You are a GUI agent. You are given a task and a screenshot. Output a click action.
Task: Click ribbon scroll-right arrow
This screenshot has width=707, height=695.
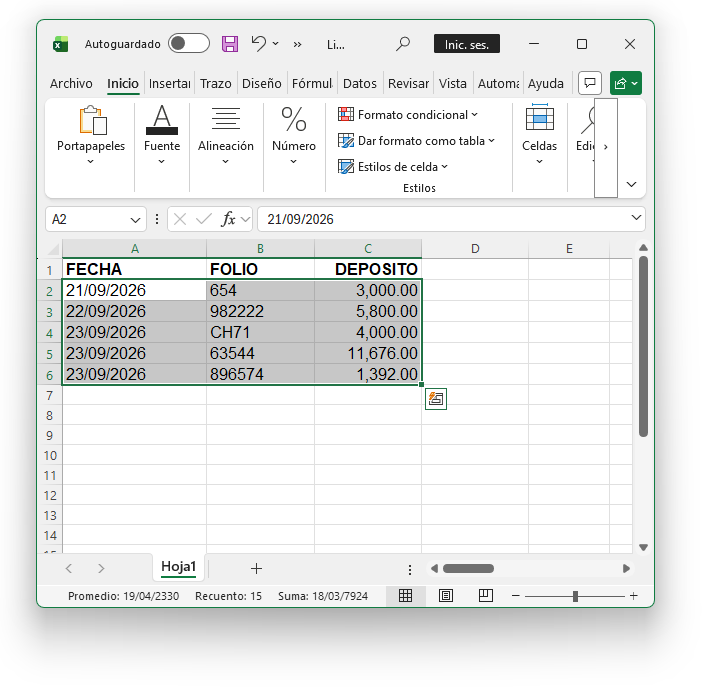click(606, 147)
